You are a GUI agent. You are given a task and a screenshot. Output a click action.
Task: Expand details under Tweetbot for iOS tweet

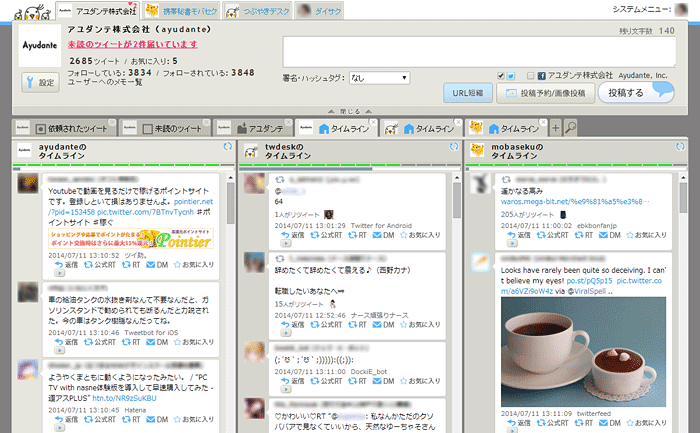[x=59, y=350]
